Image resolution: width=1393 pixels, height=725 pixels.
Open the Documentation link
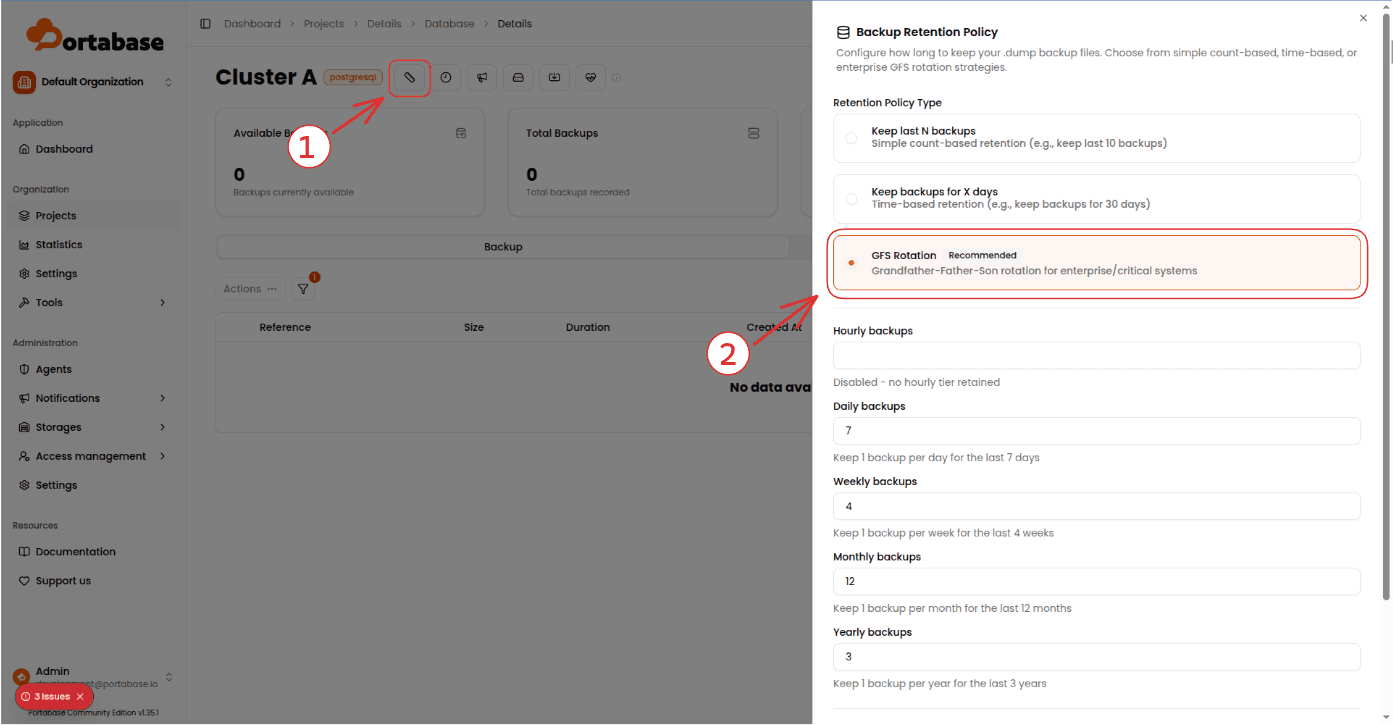(x=92, y=551)
